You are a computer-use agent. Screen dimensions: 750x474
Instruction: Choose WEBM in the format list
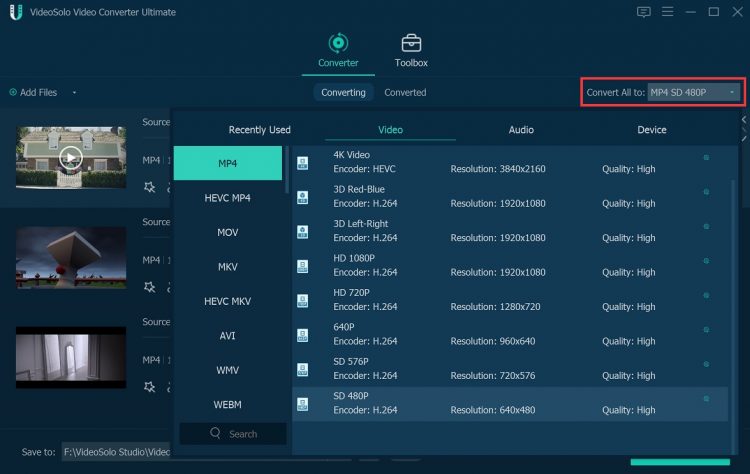(x=228, y=405)
